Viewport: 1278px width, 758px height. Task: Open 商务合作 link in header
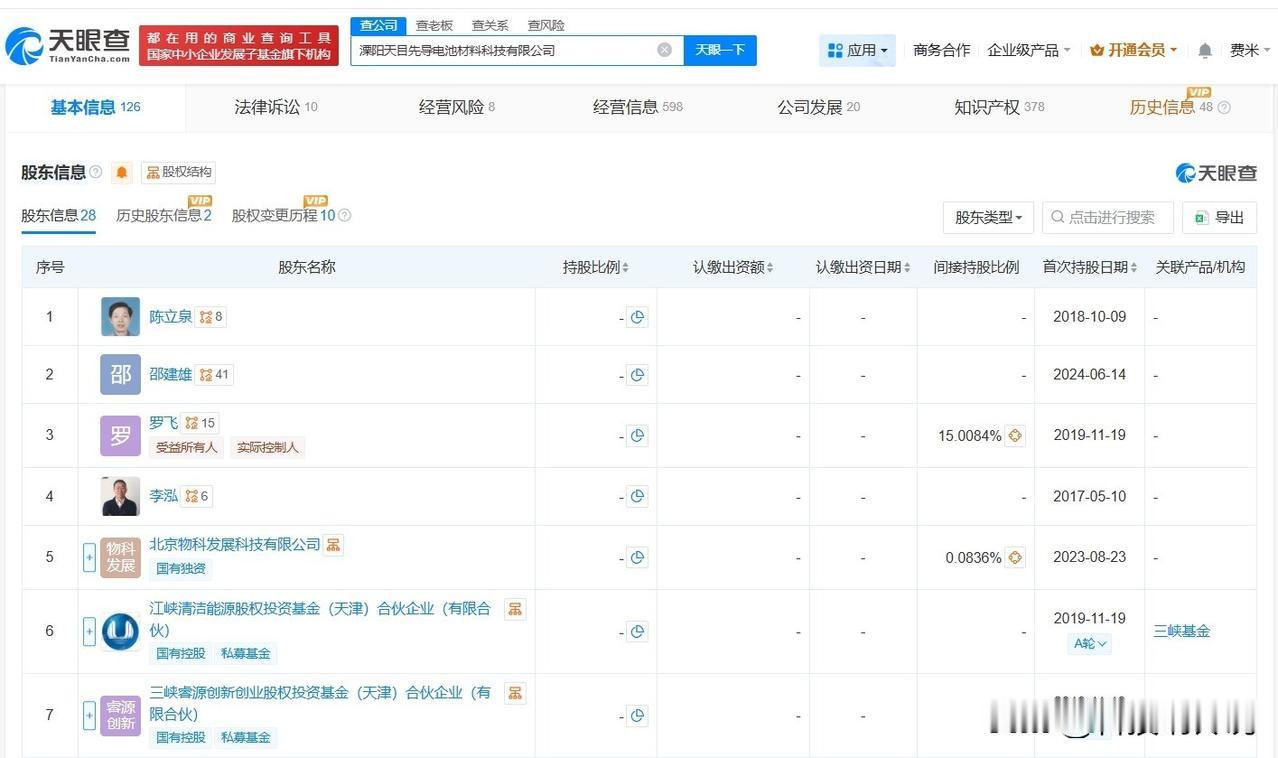[x=941, y=50]
